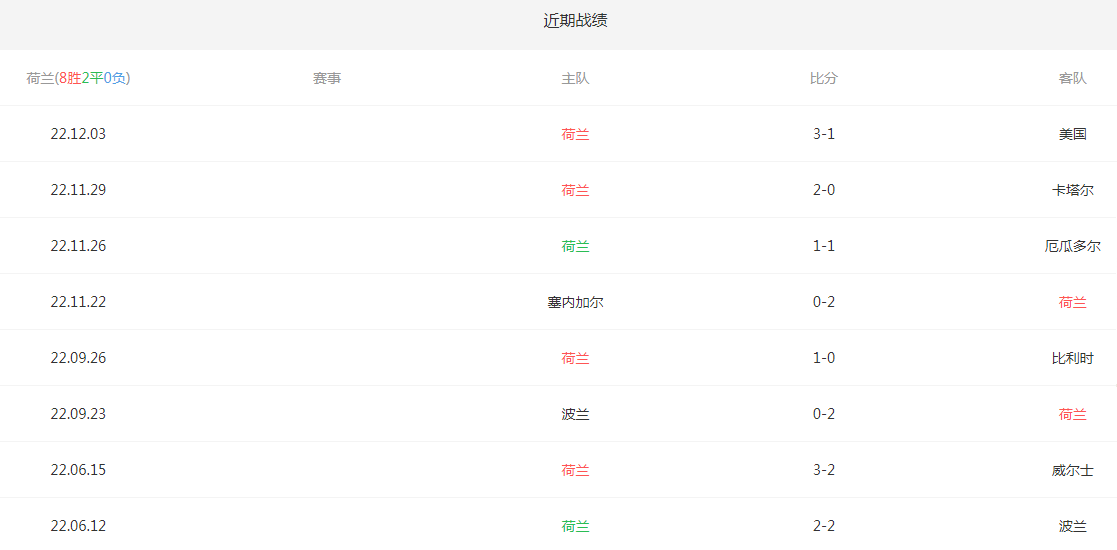This screenshot has height=550, width=1117.
Task: Click the 赛事 column header
Action: click(x=327, y=78)
